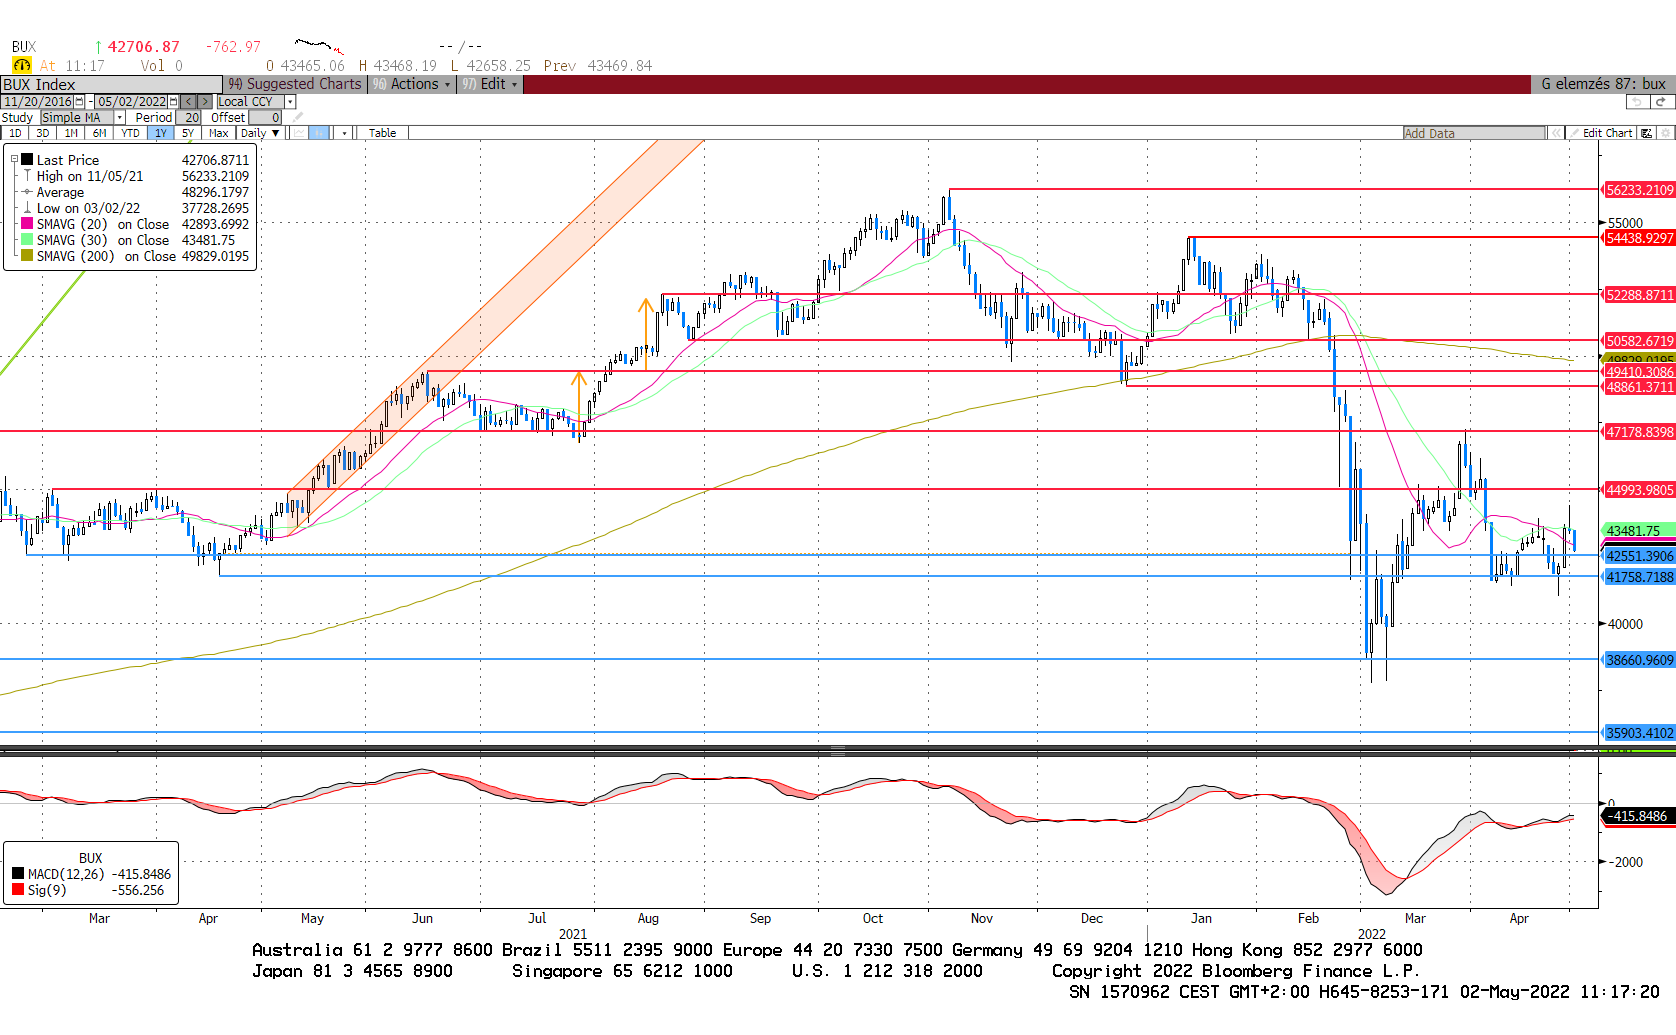Screen dimensions: 1676x1035
Task: Click the 54438.9297 price level label
Action: tap(1639, 238)
